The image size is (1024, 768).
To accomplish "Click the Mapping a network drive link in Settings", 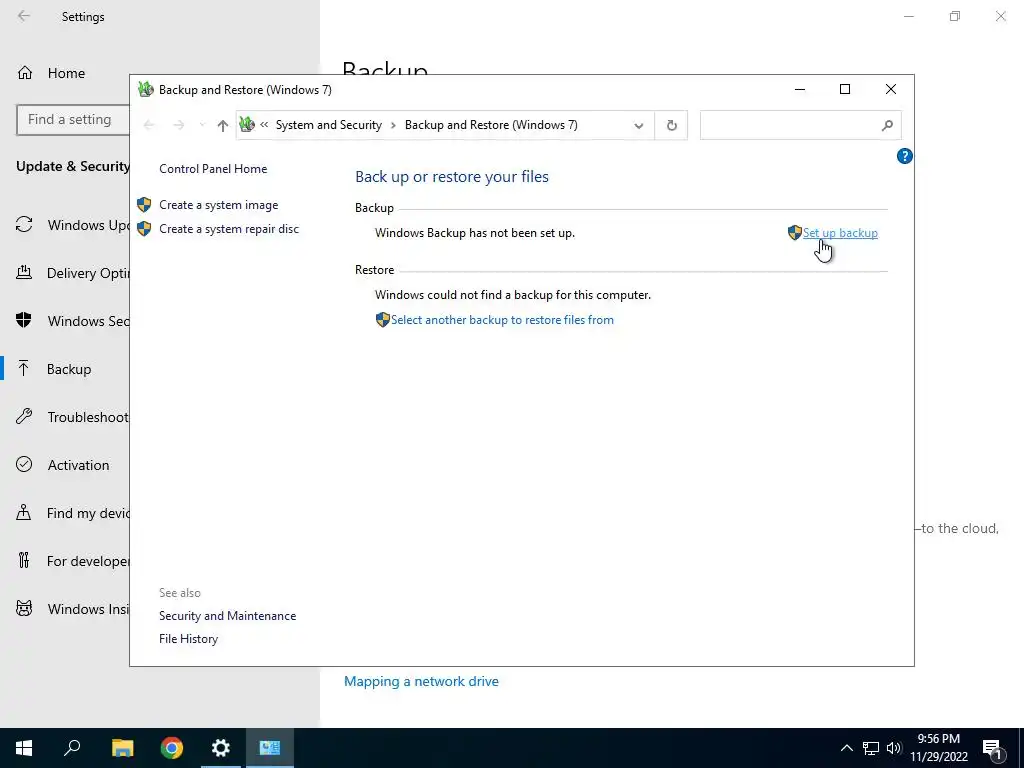I will (x=421, y=681).
